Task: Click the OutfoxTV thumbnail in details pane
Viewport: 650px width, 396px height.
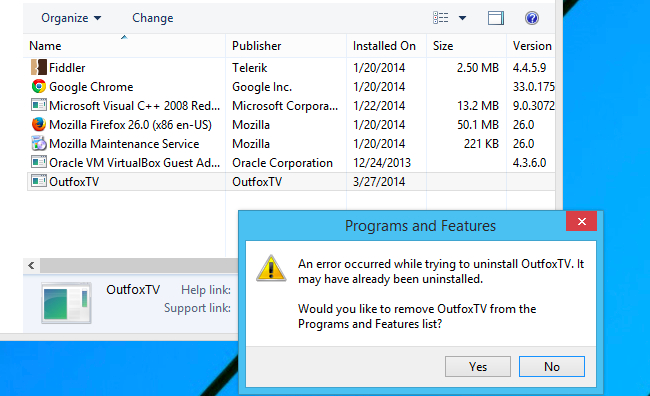Action: [66, 303]
